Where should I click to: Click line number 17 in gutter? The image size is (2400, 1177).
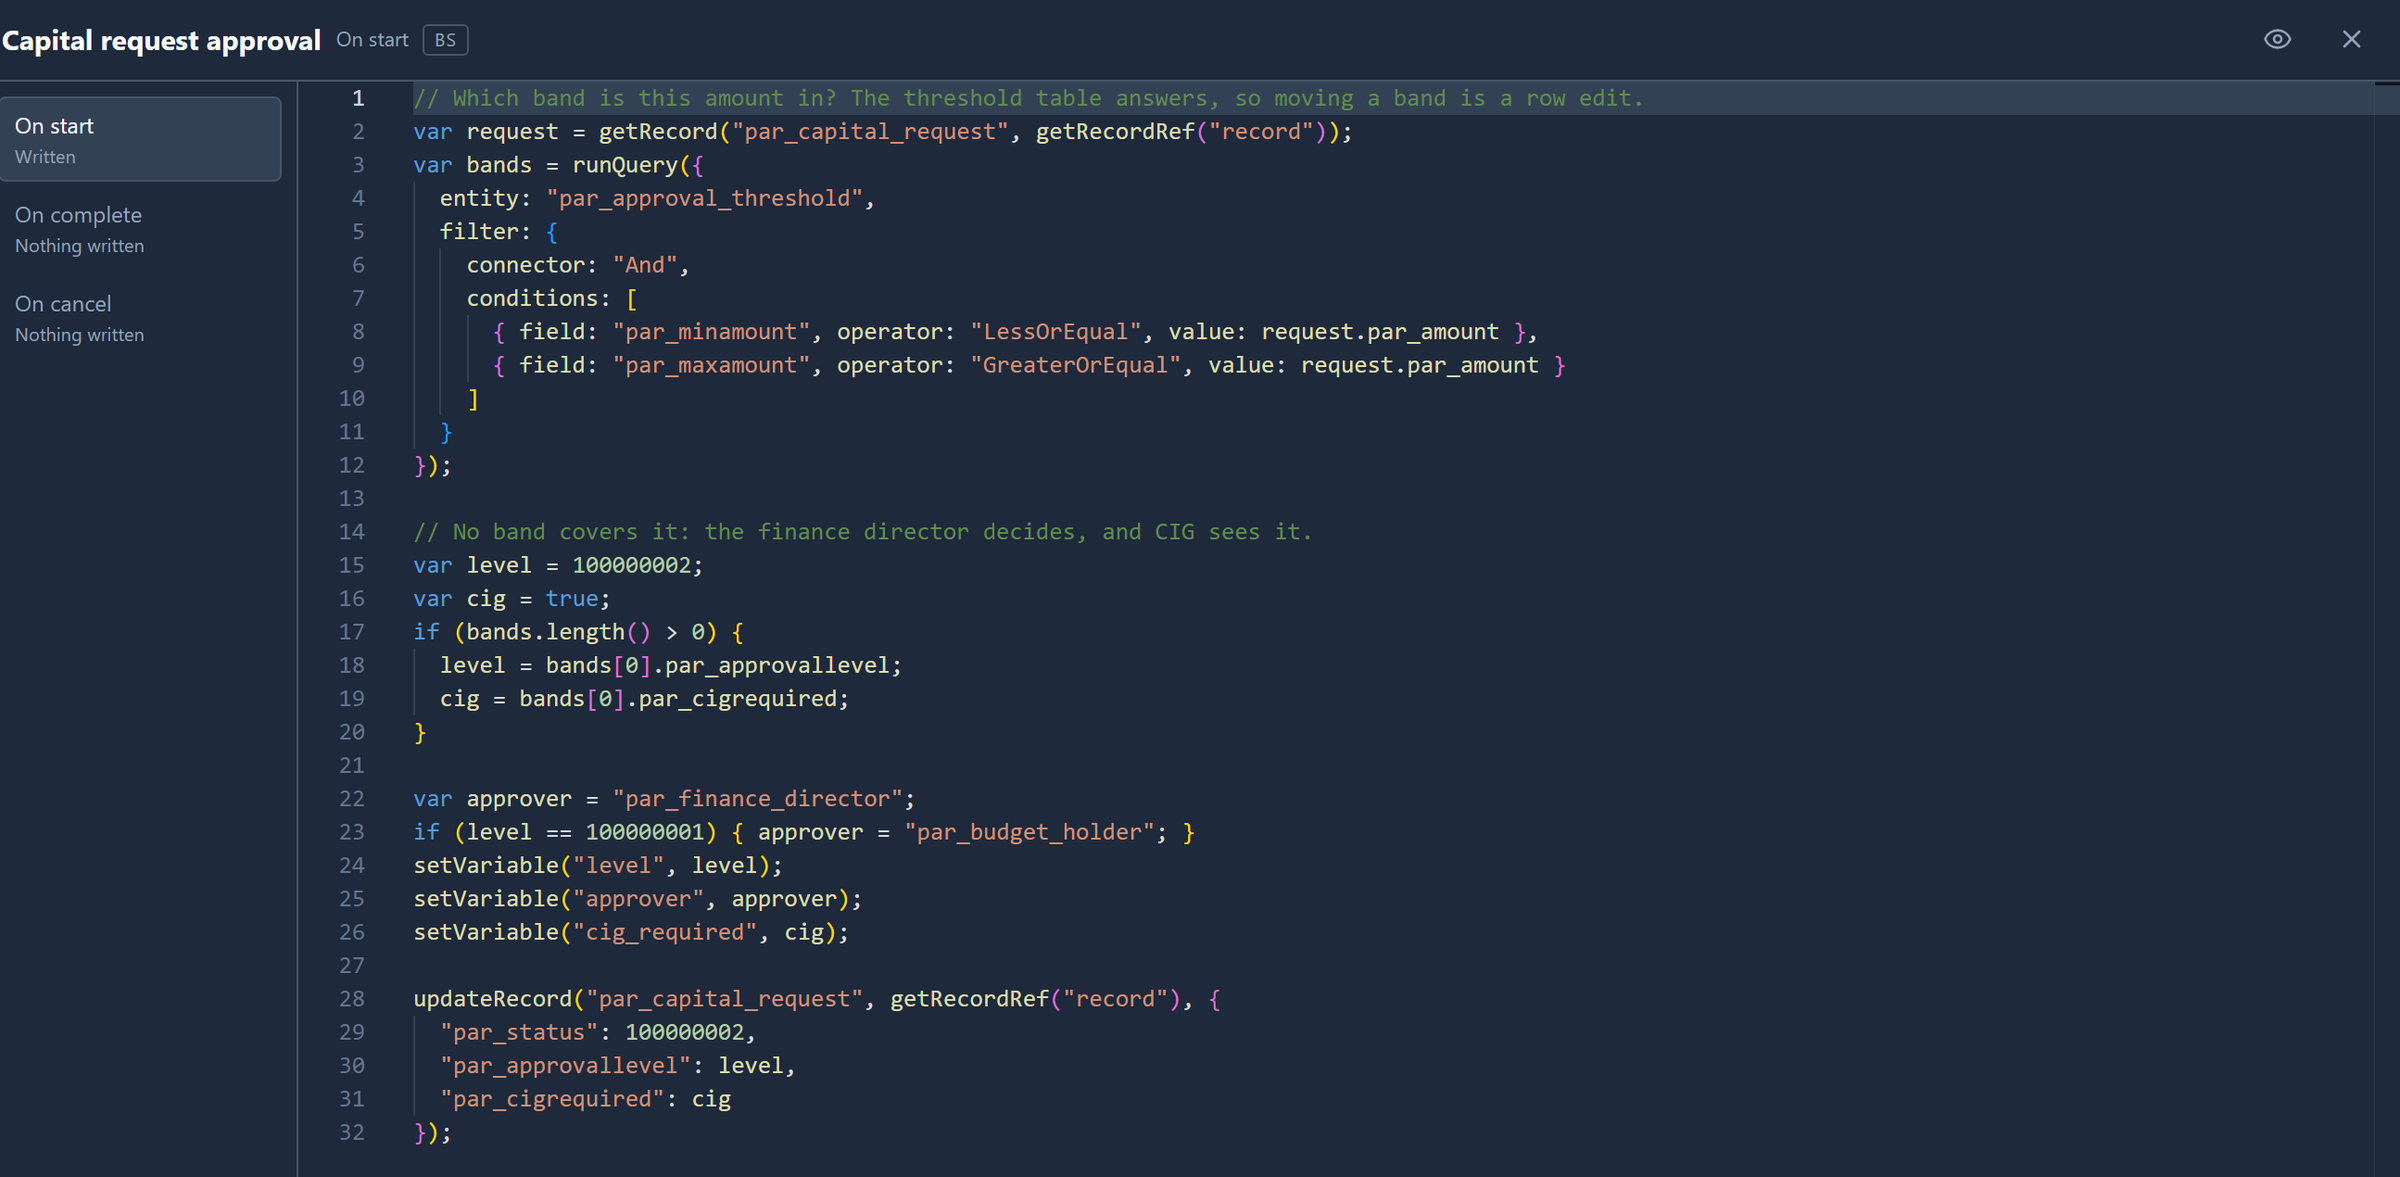(x=352, y=632)
